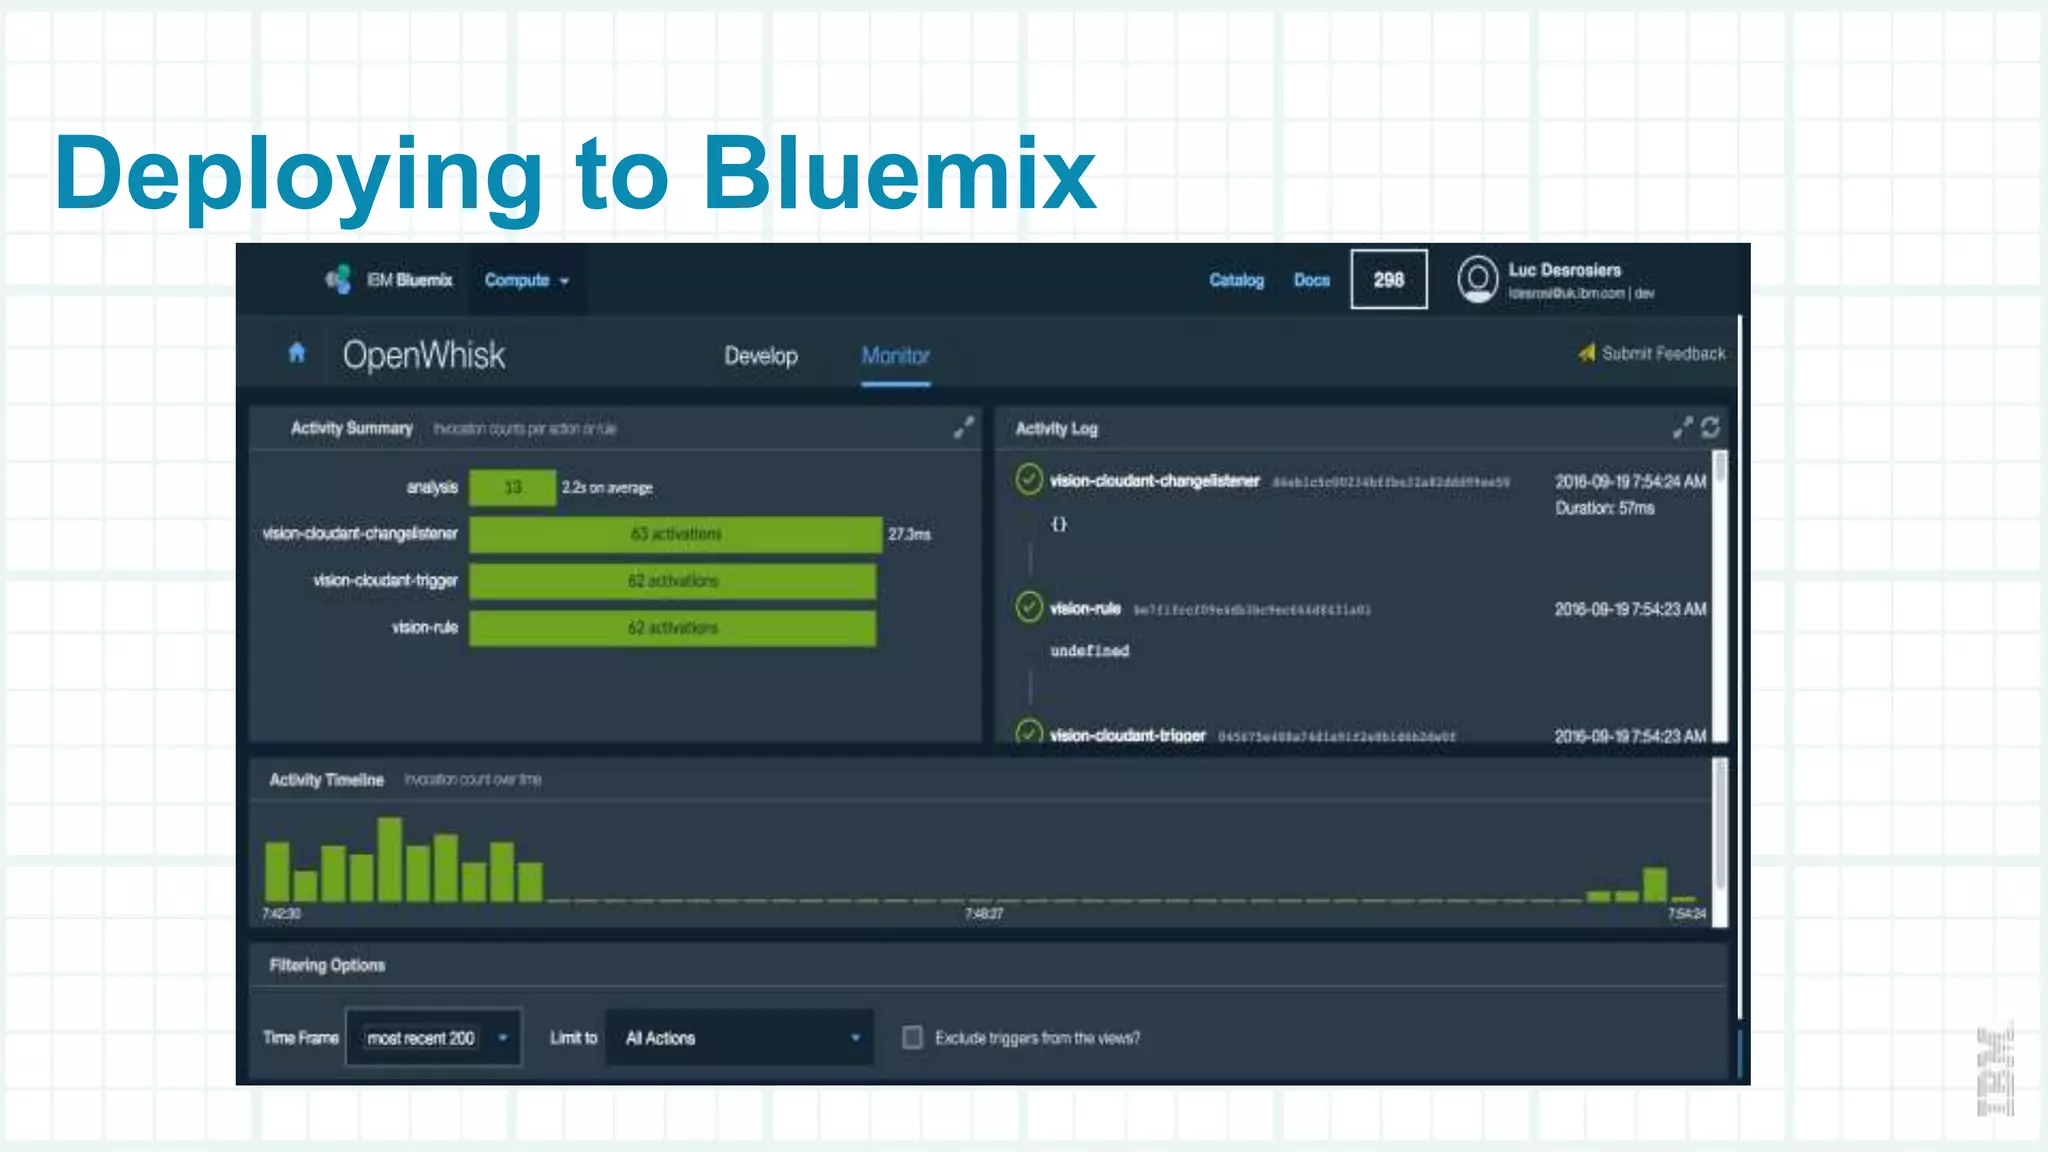Toggle Exclude triggers from the views checkbox
Screen dimensions: 2048x1152
pos(912,1038)
